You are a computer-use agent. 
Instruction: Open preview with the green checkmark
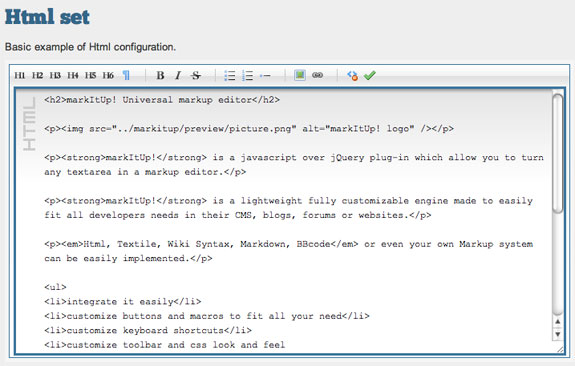(370, 76)
